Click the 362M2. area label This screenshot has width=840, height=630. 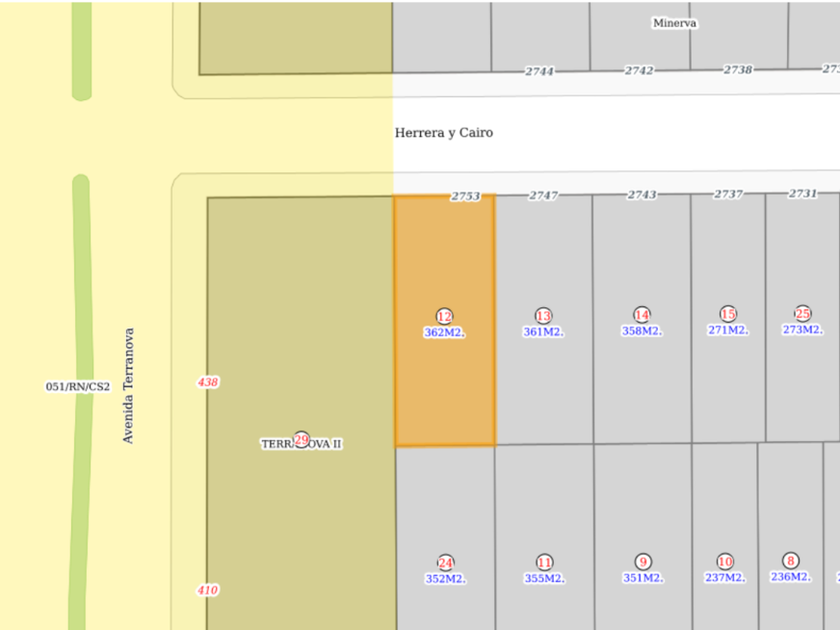[444, 332]
